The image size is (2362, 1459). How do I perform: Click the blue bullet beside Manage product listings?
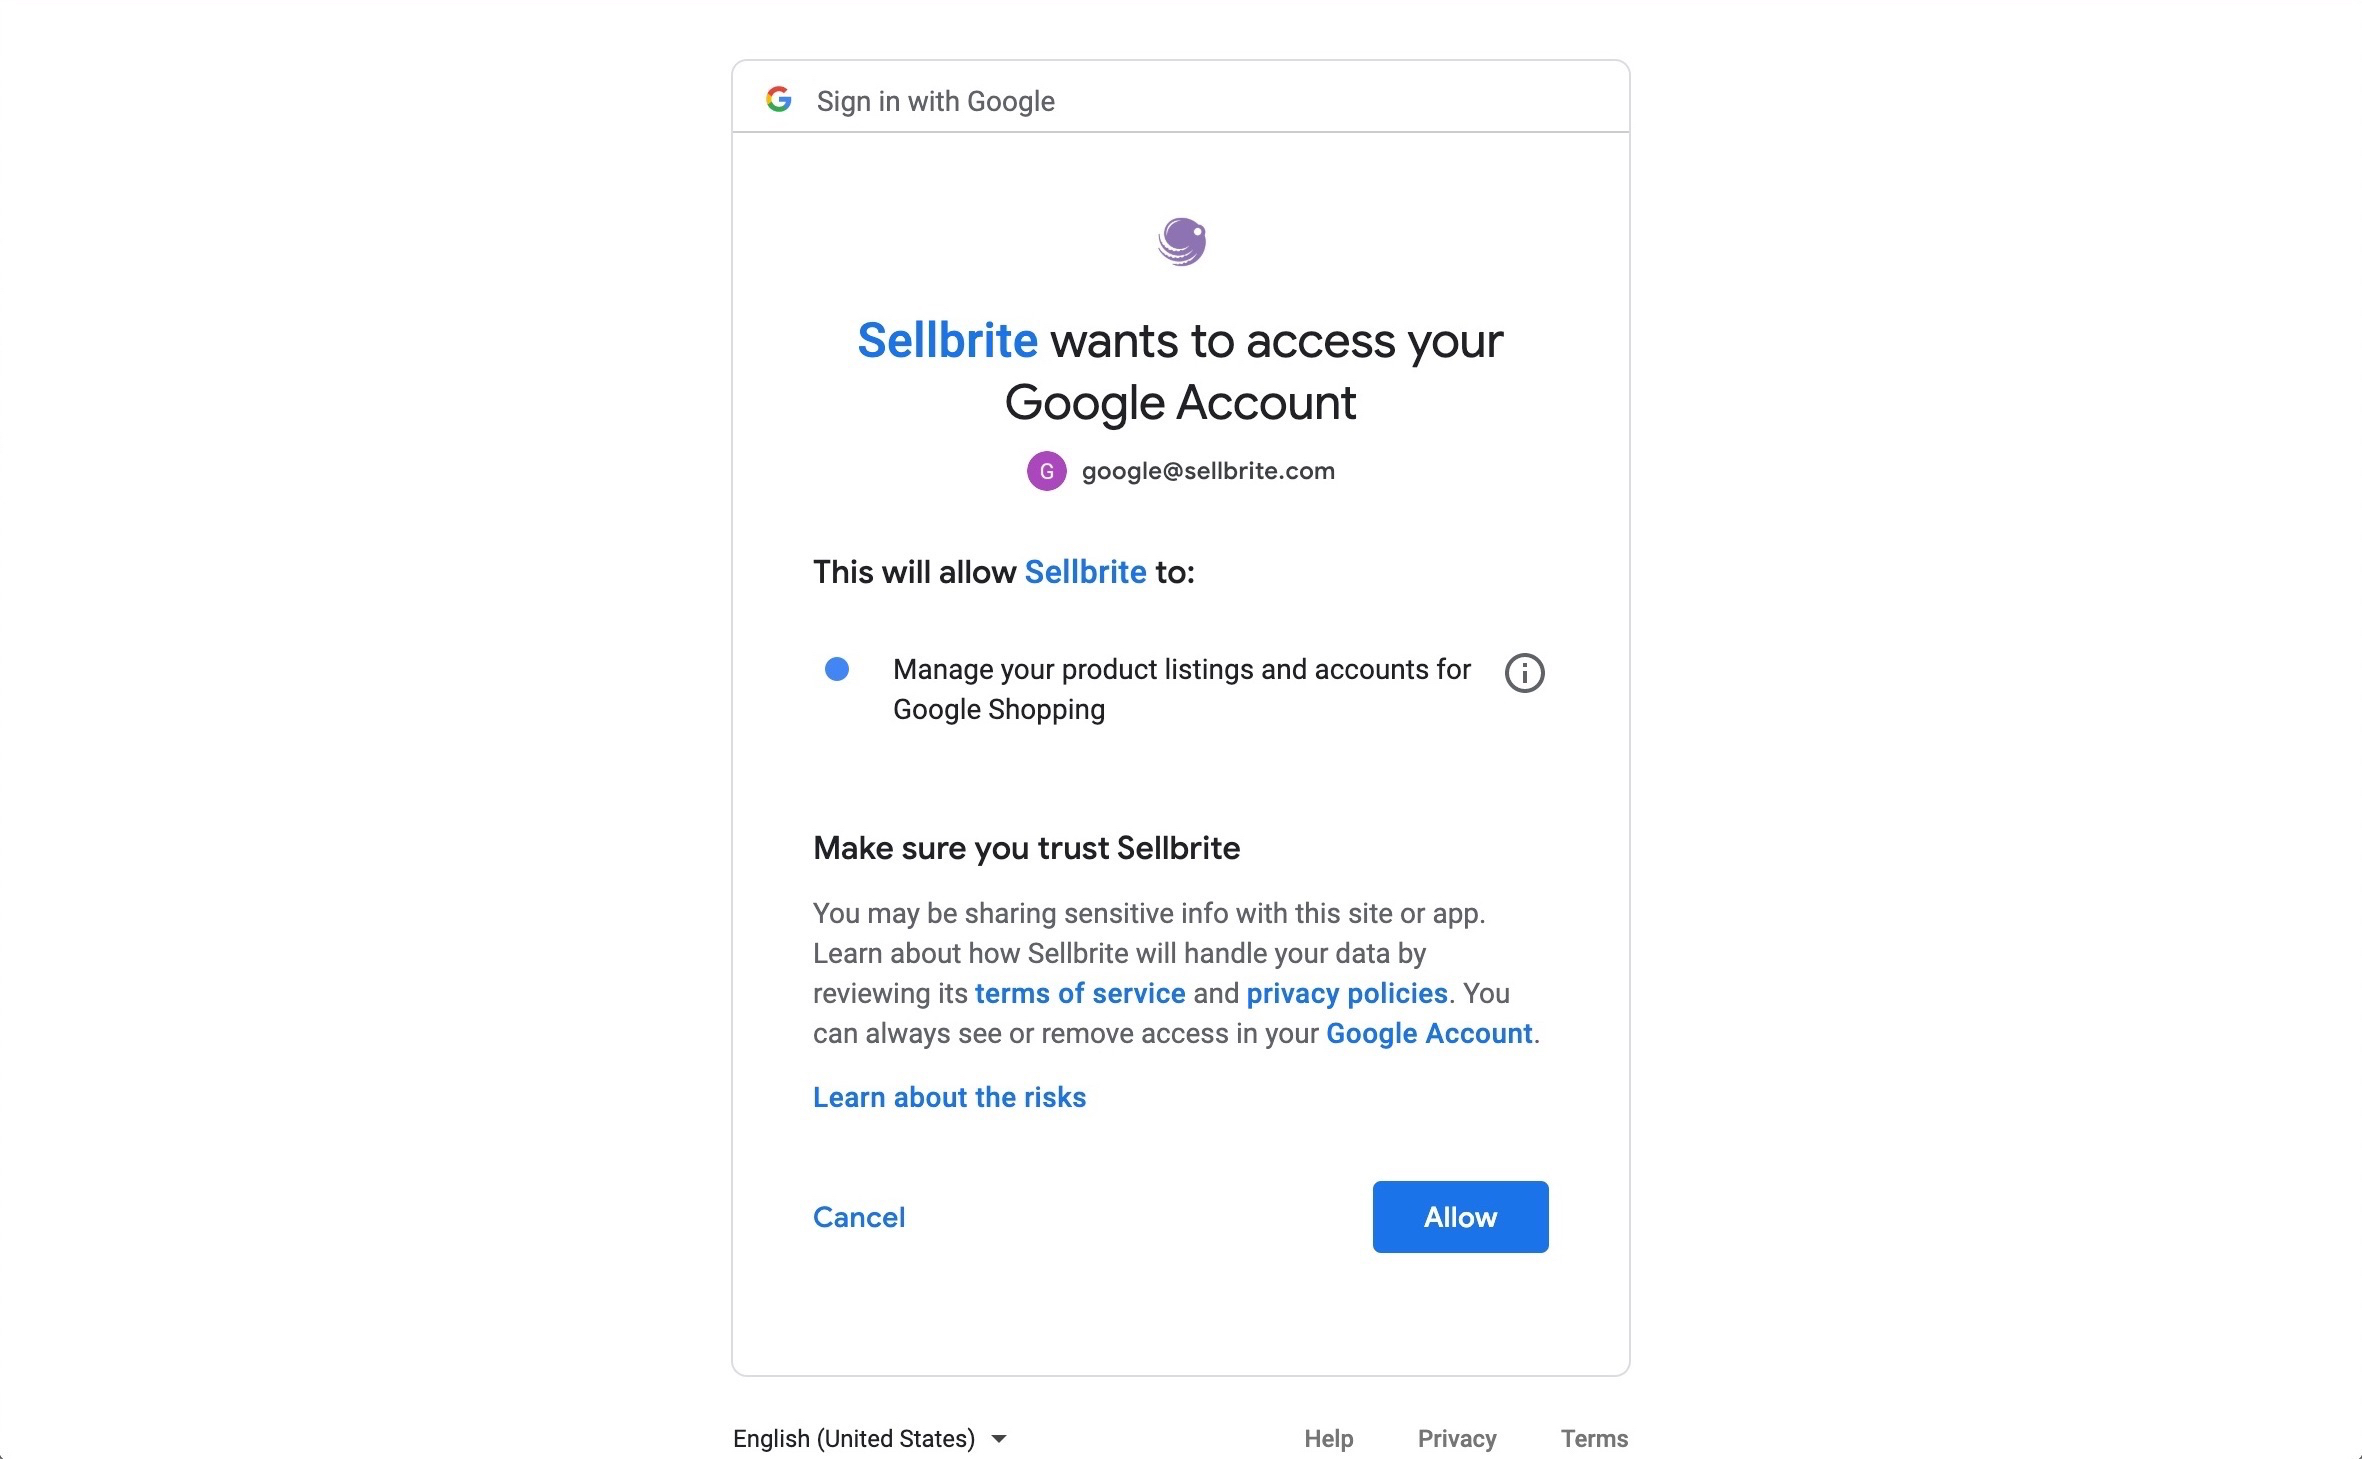837,669
